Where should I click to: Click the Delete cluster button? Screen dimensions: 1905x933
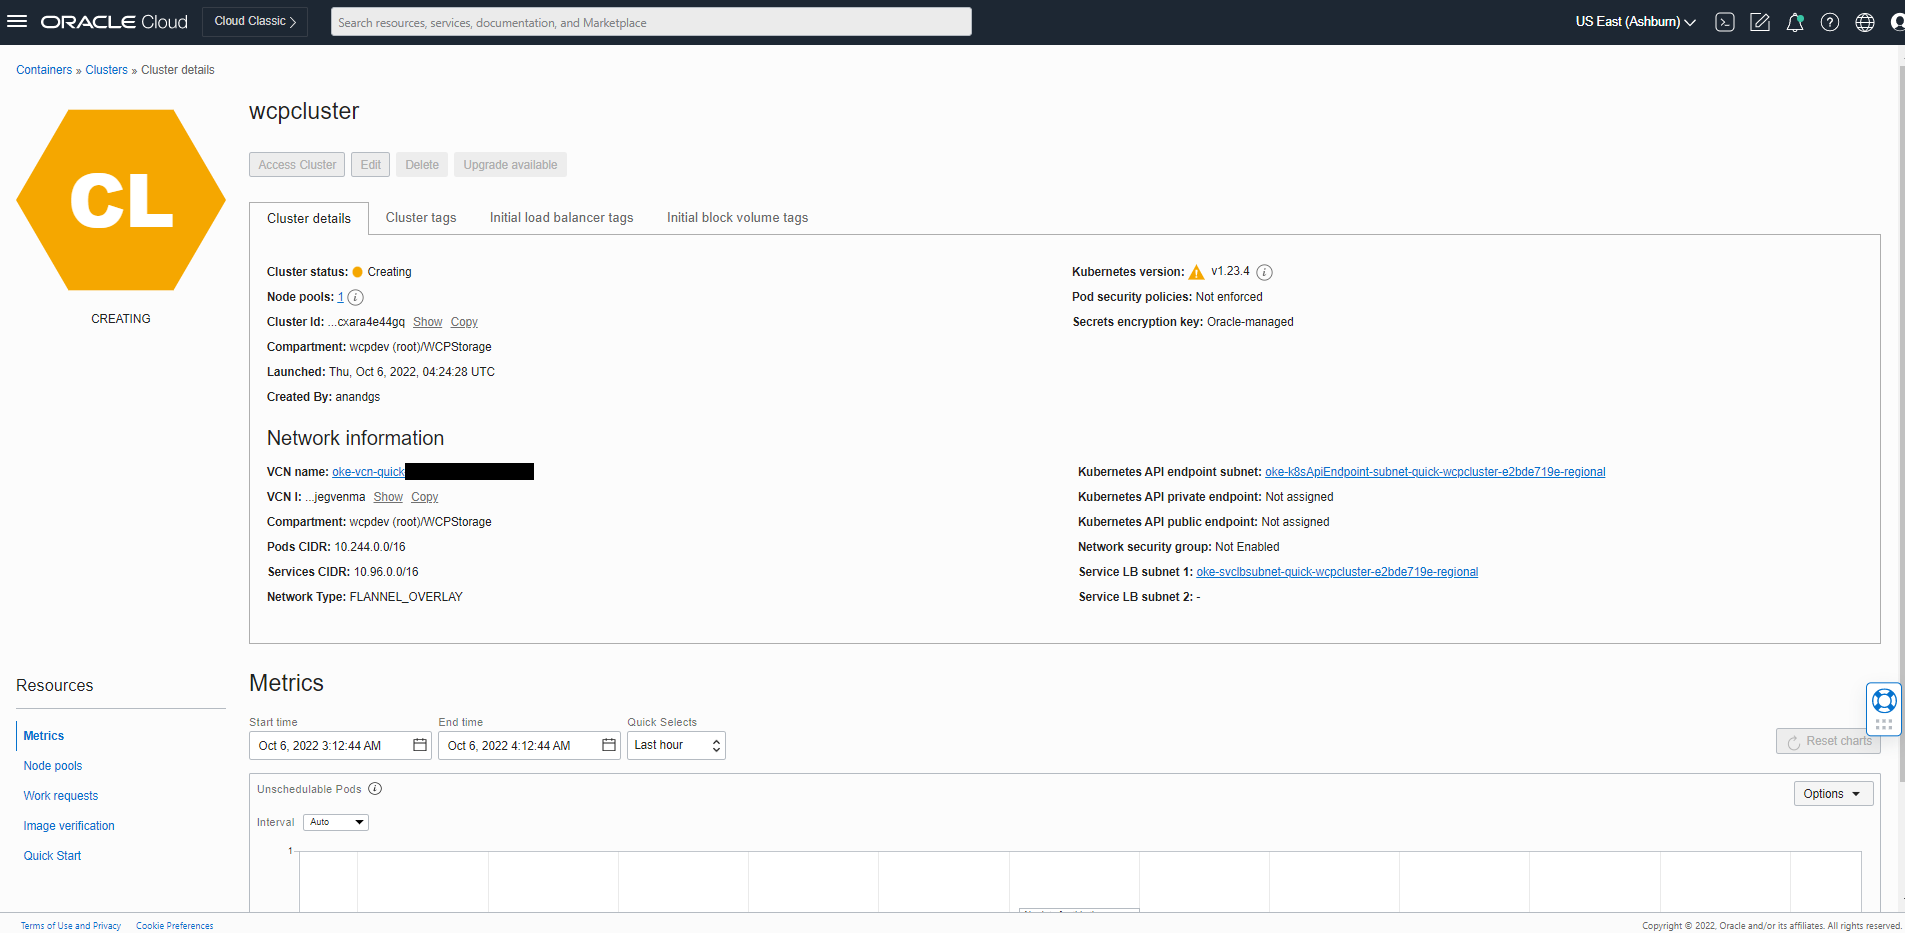coord(422,165)
